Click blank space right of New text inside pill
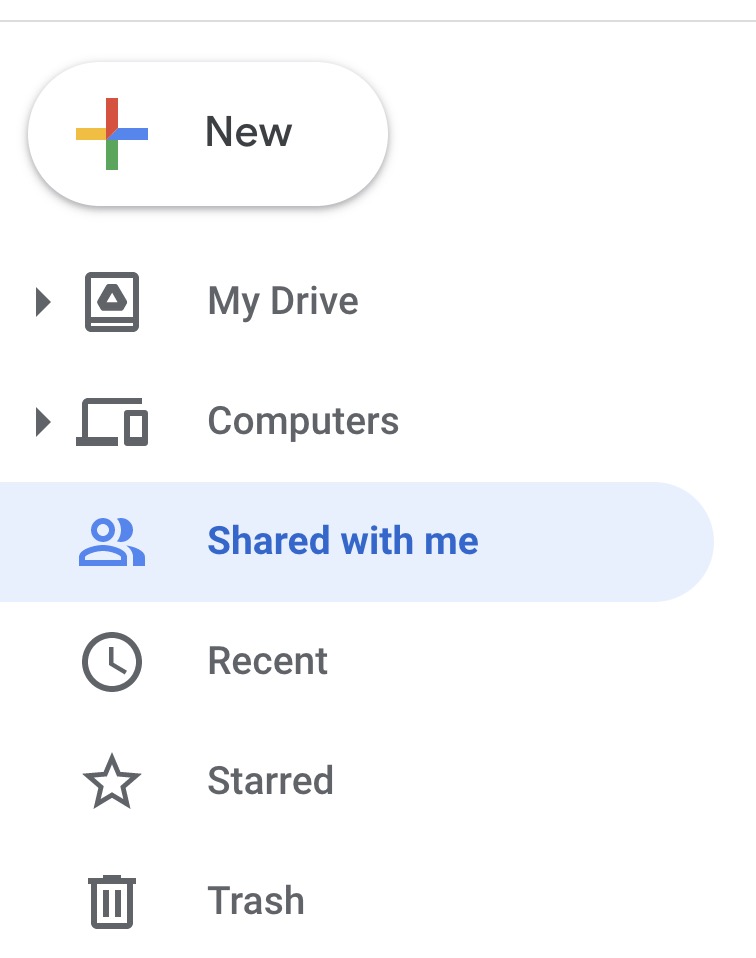The width and height of the screenshot is (756, 958). [x=338, y=133]
